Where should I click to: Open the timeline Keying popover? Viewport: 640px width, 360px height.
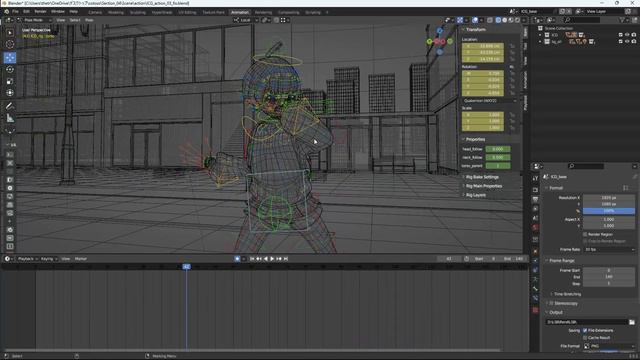48,259
